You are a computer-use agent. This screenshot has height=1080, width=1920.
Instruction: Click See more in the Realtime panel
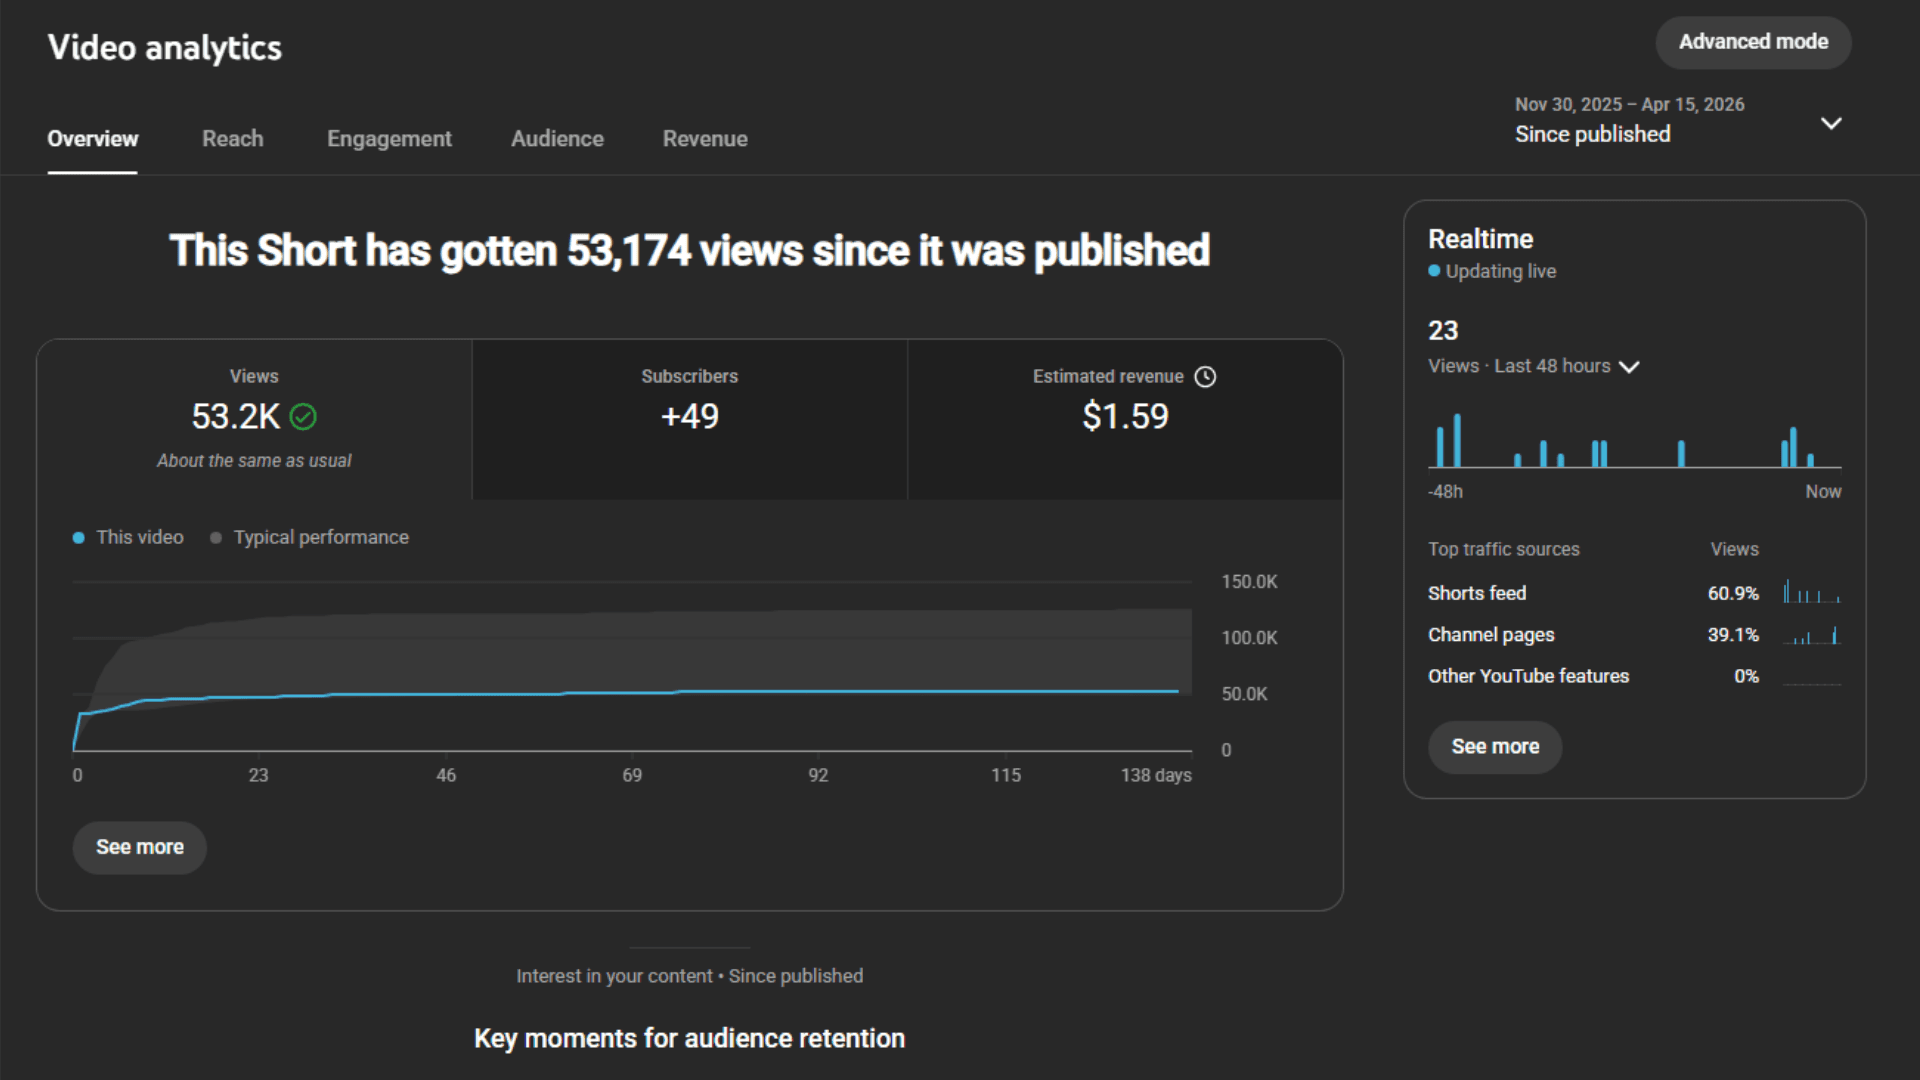(x=1494, y=746)
